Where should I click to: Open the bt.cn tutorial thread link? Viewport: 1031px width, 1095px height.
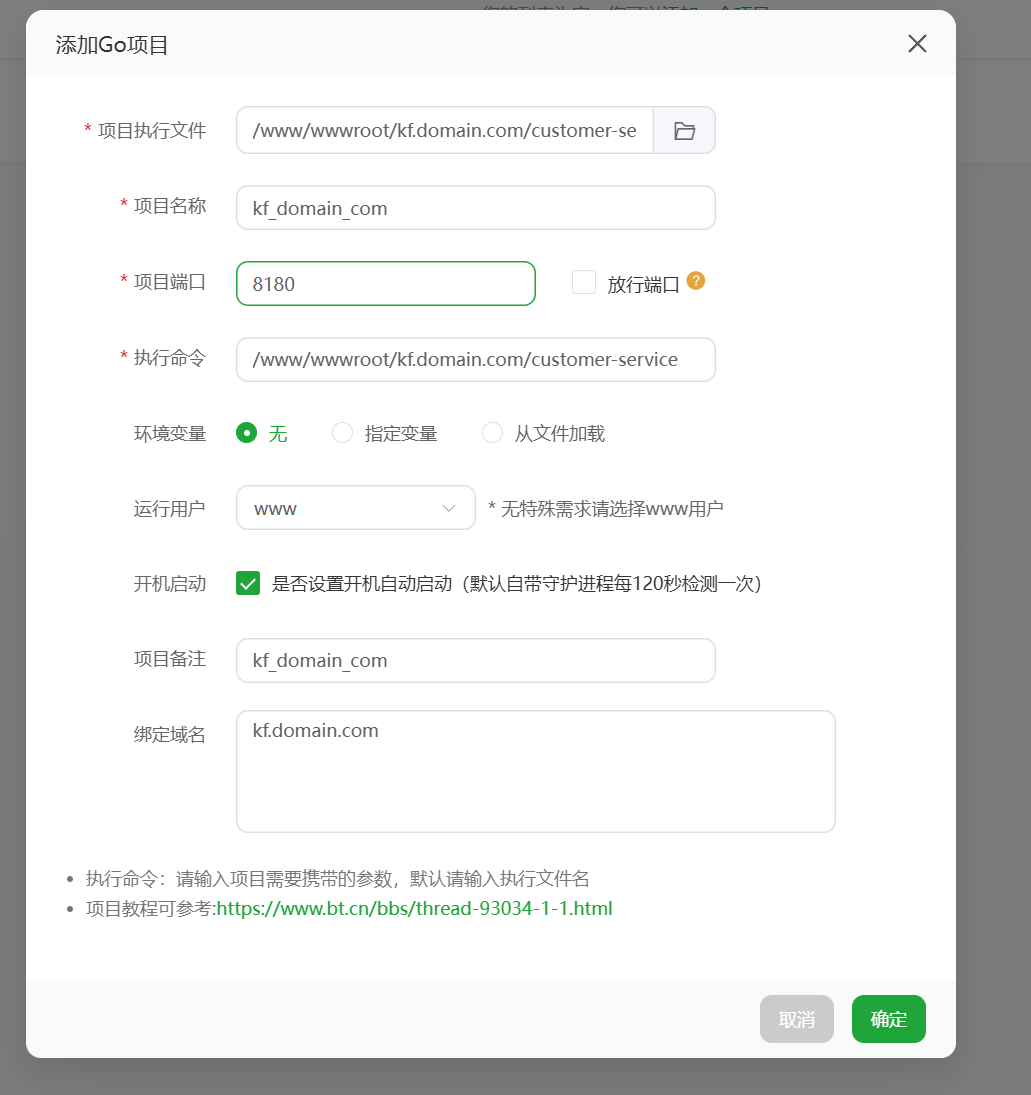point(414,909)
